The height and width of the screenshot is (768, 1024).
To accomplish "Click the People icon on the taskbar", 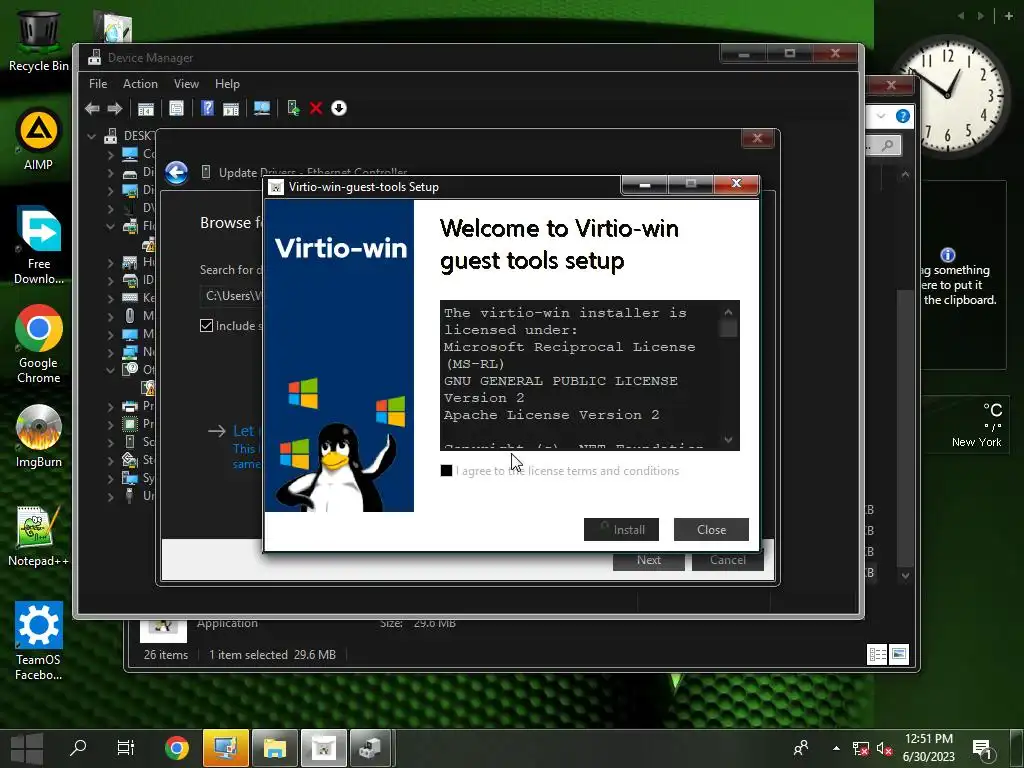I will point(801,748).
